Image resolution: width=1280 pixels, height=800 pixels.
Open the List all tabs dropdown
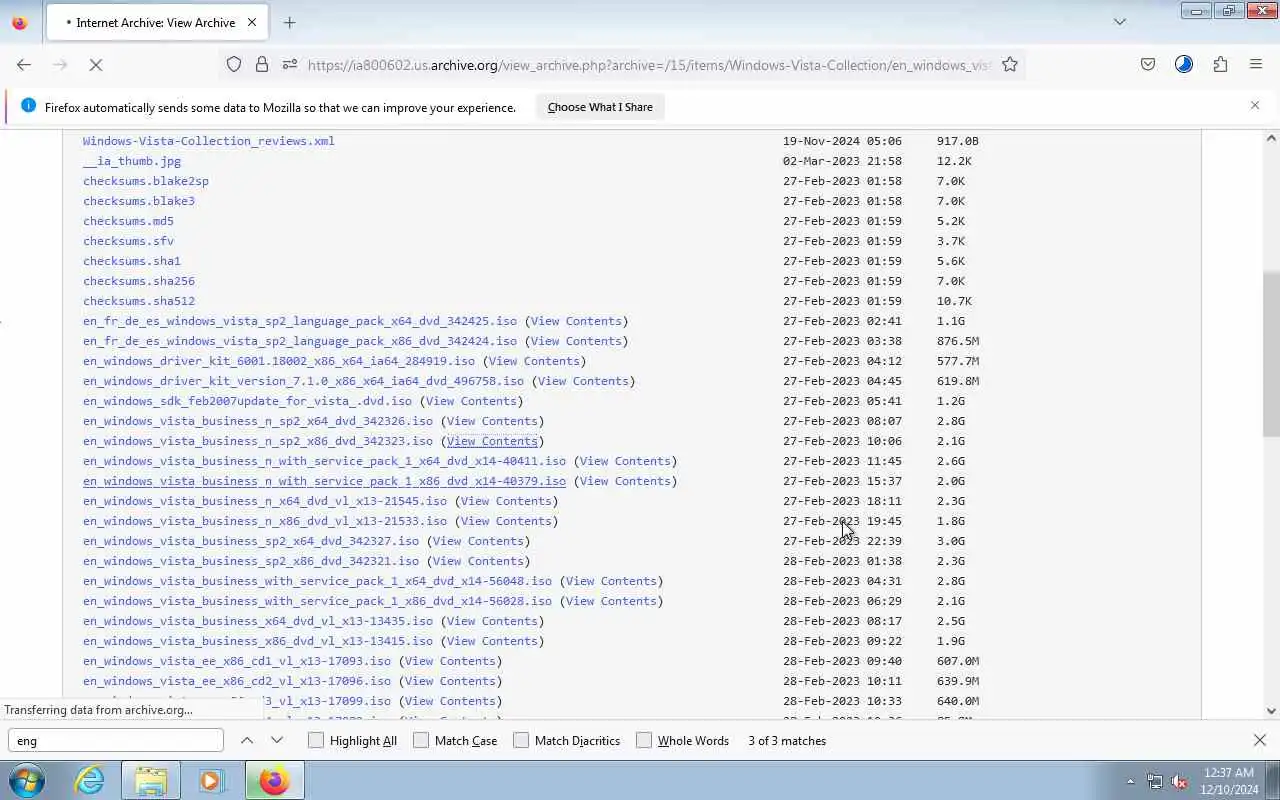click(1120, 22)
